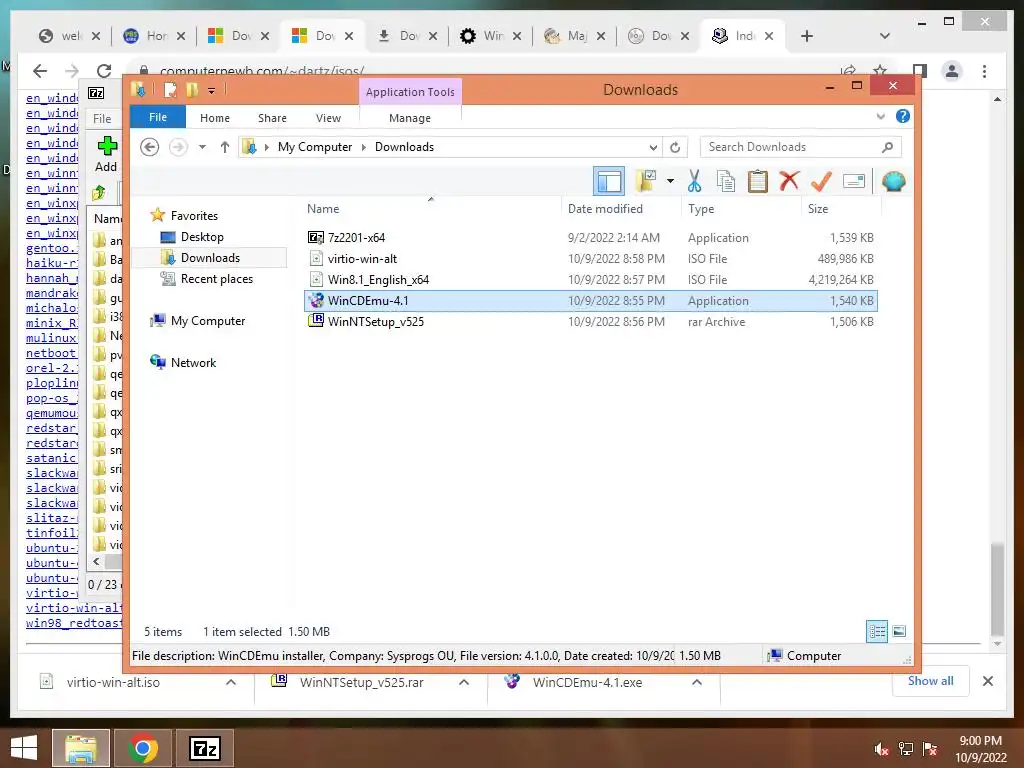
Task: Toggle the preview pane toolbar icon
Action: coord(609,181)
